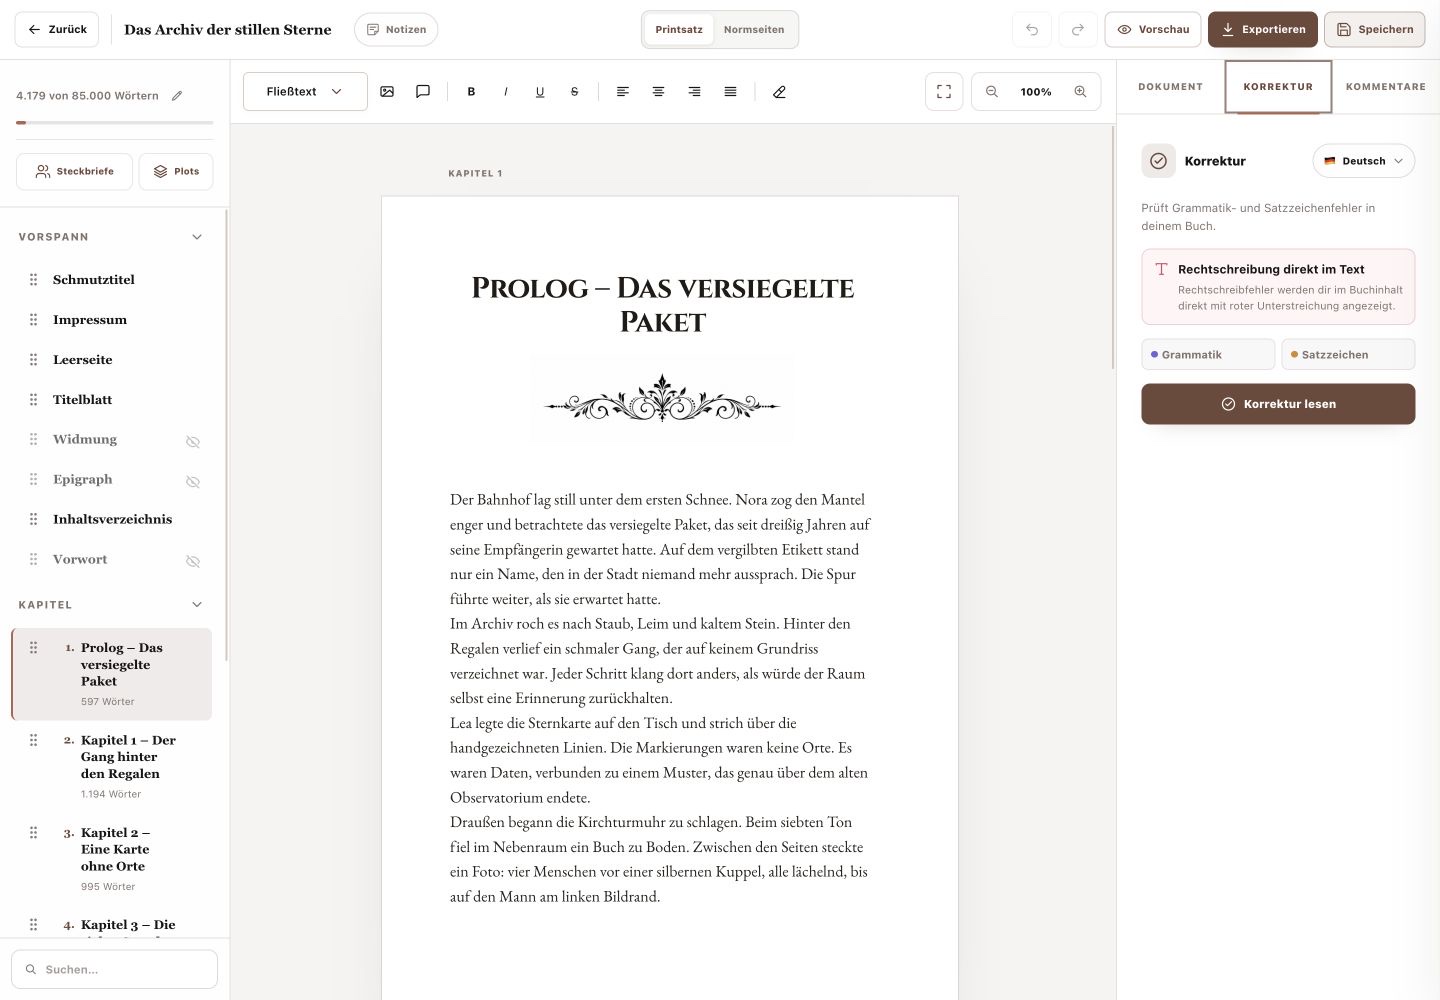Click the Korrektur checkmark icon
Image resolution: width=1440 pixels, height=1000 pixels.
(1158, 161)
